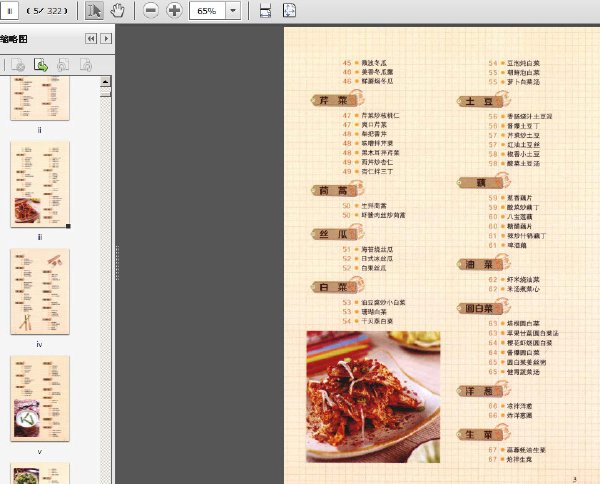
Task: Choose fit one full page icon
Action: (289, 11)
